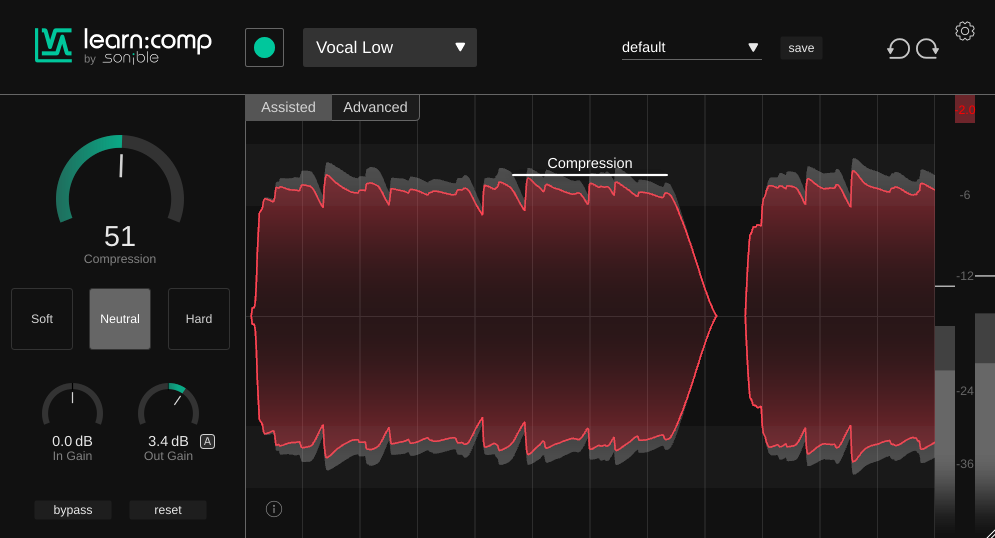Reset the red 2.0 peak indicator
995x538 pixels.
965,109
